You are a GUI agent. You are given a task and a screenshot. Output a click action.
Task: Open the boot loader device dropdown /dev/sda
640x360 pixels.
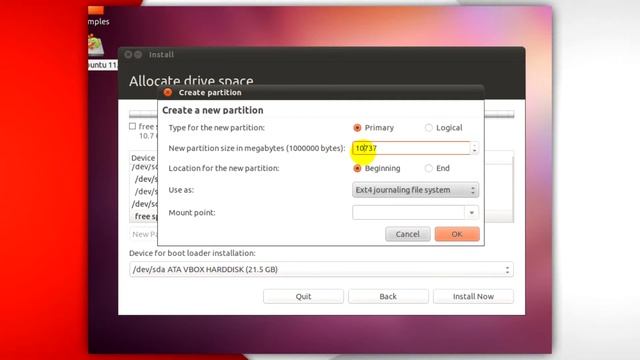pyautogui.click(x=321, y=269)
